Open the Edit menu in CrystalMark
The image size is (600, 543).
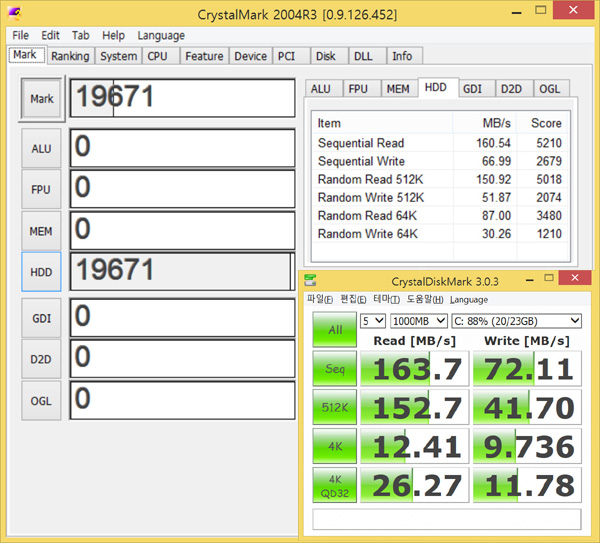click(50, 35)
